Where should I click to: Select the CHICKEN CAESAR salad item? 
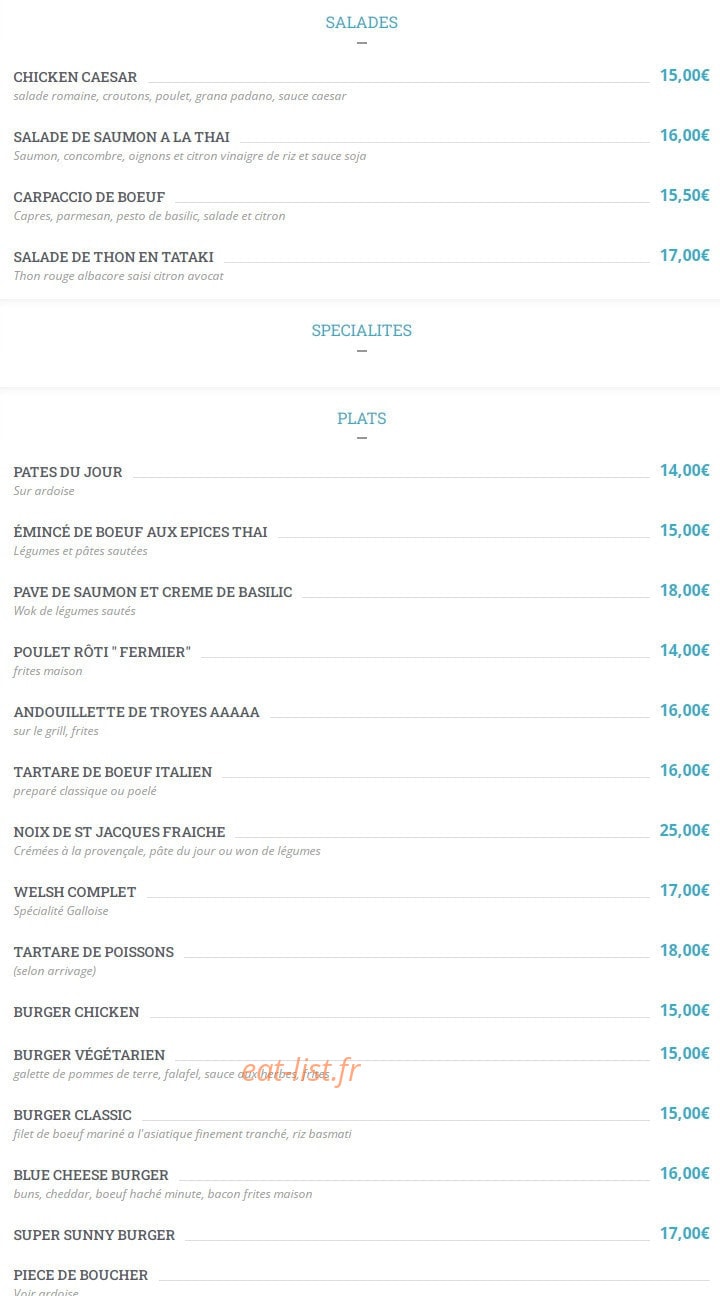(x=75, y=77)
